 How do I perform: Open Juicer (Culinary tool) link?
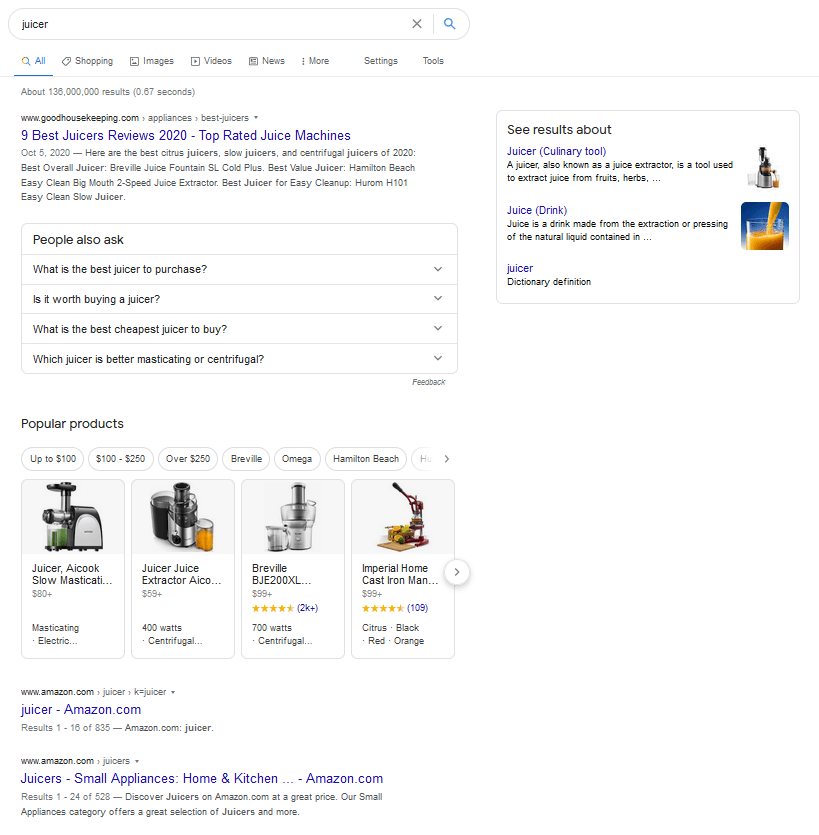click(x=556, y=151)
